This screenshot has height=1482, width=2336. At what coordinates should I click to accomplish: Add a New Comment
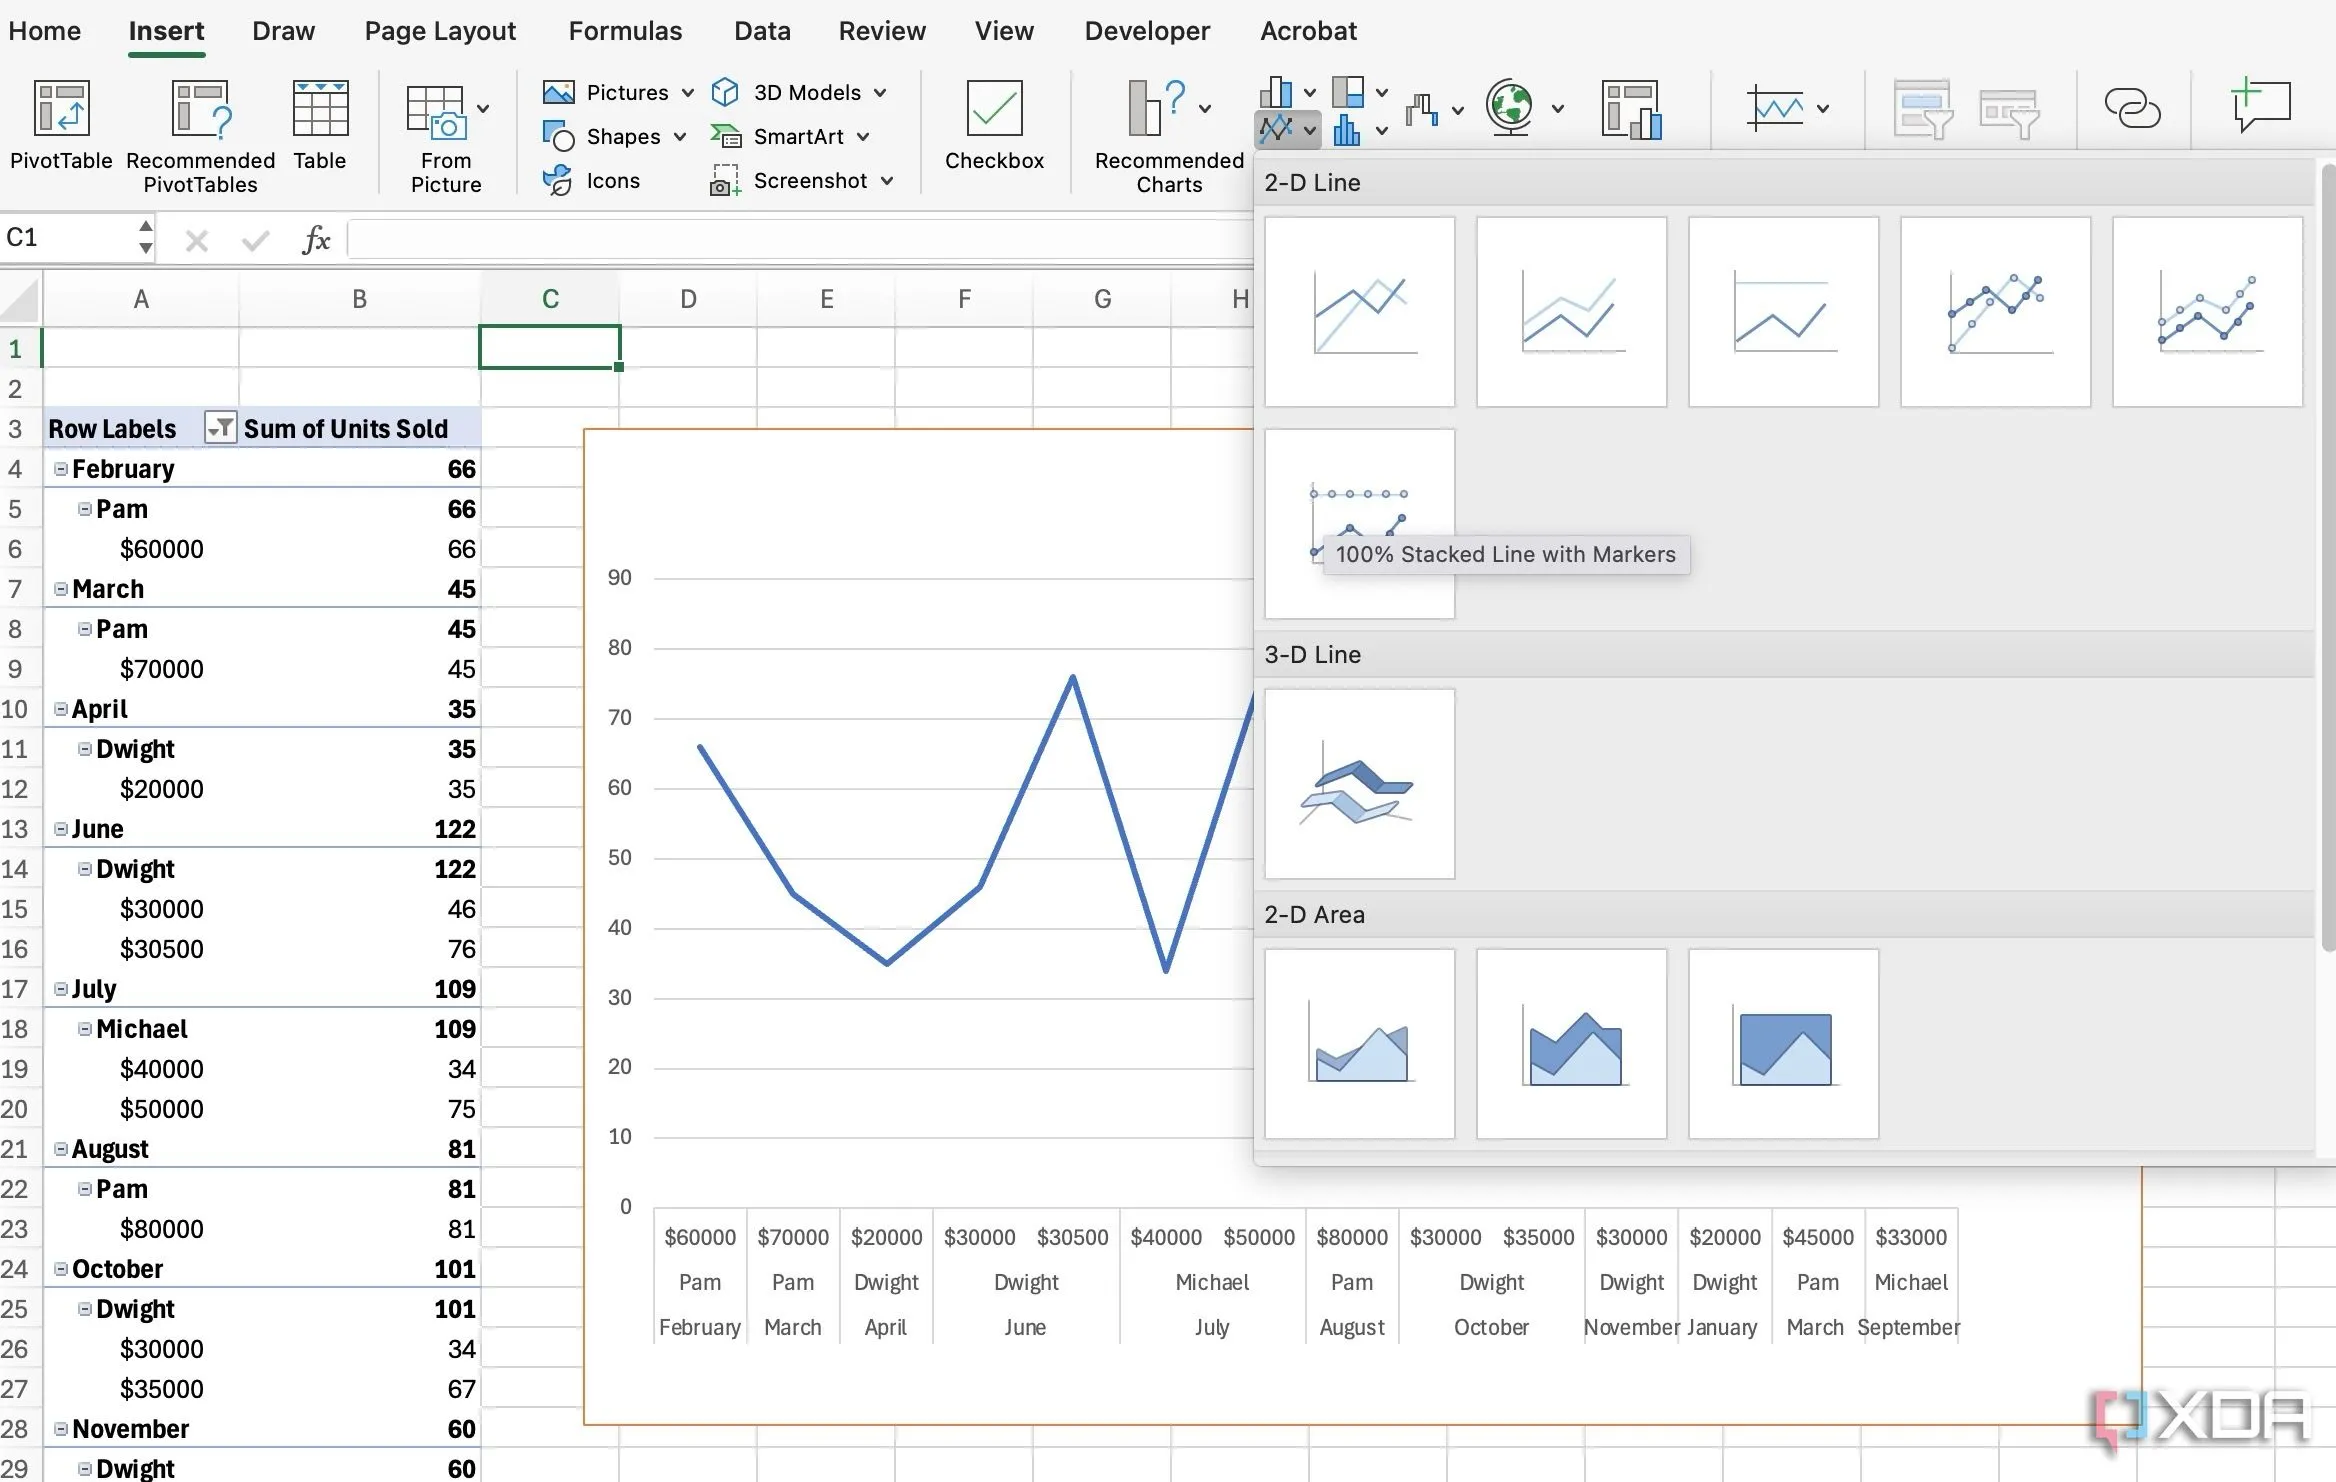click(2261, 104)
